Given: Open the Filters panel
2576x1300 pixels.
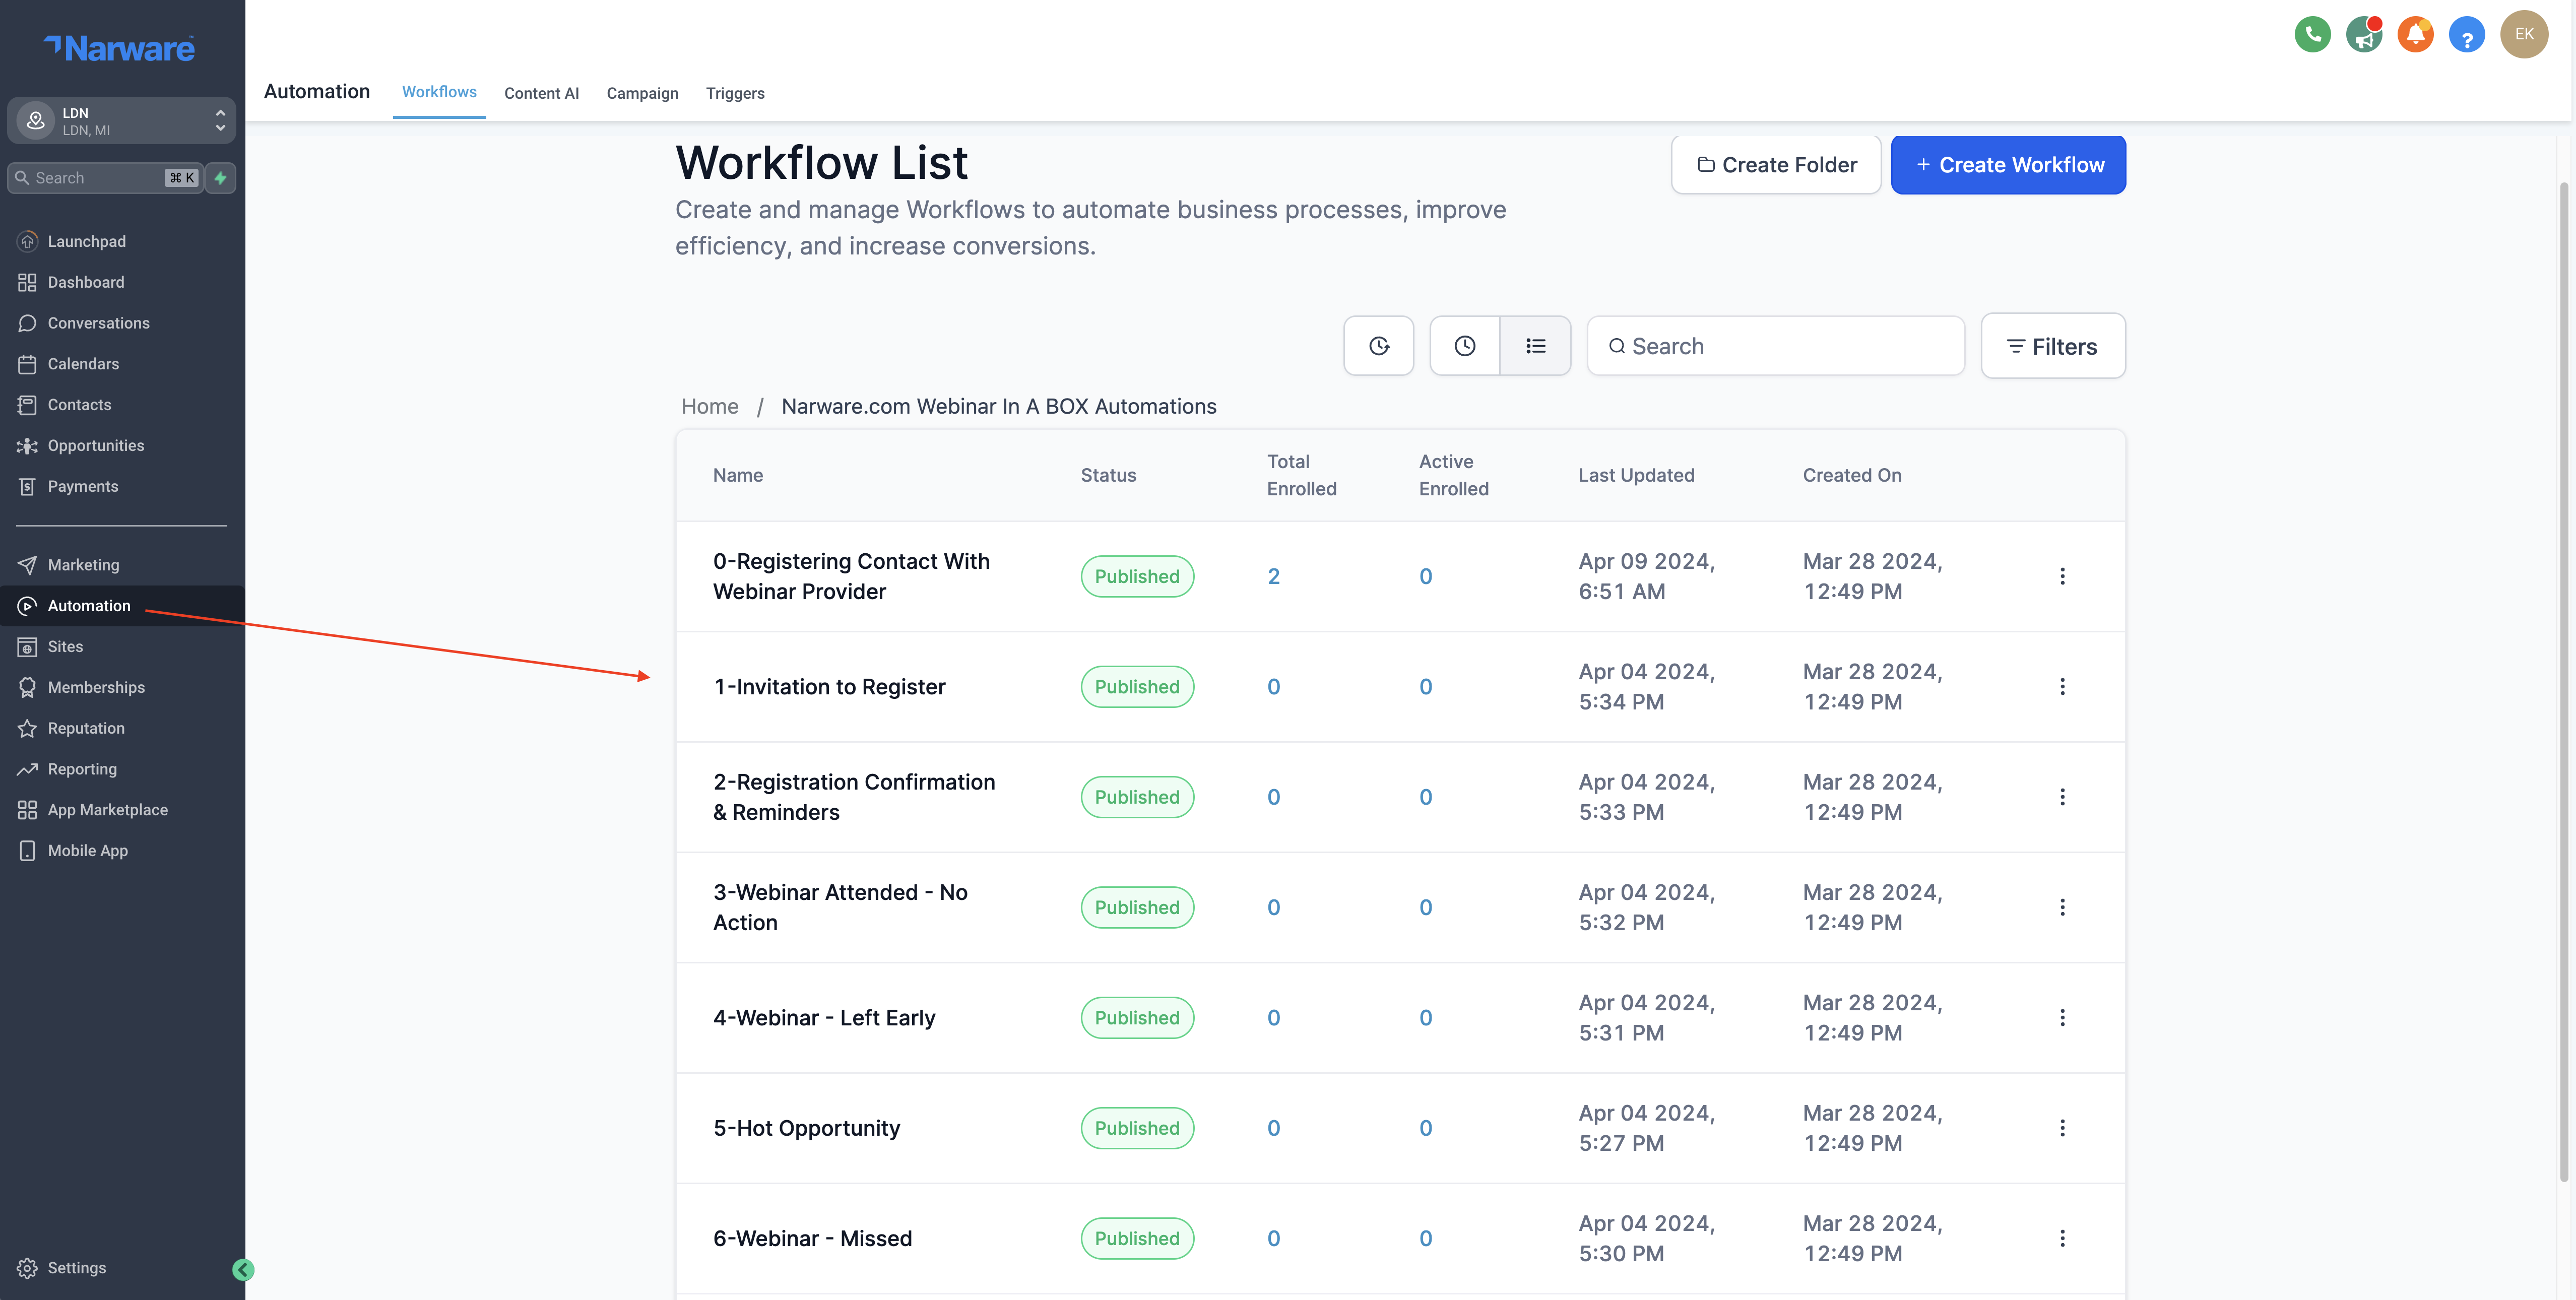Looking at the screenshot, I should click(2053, 346).
